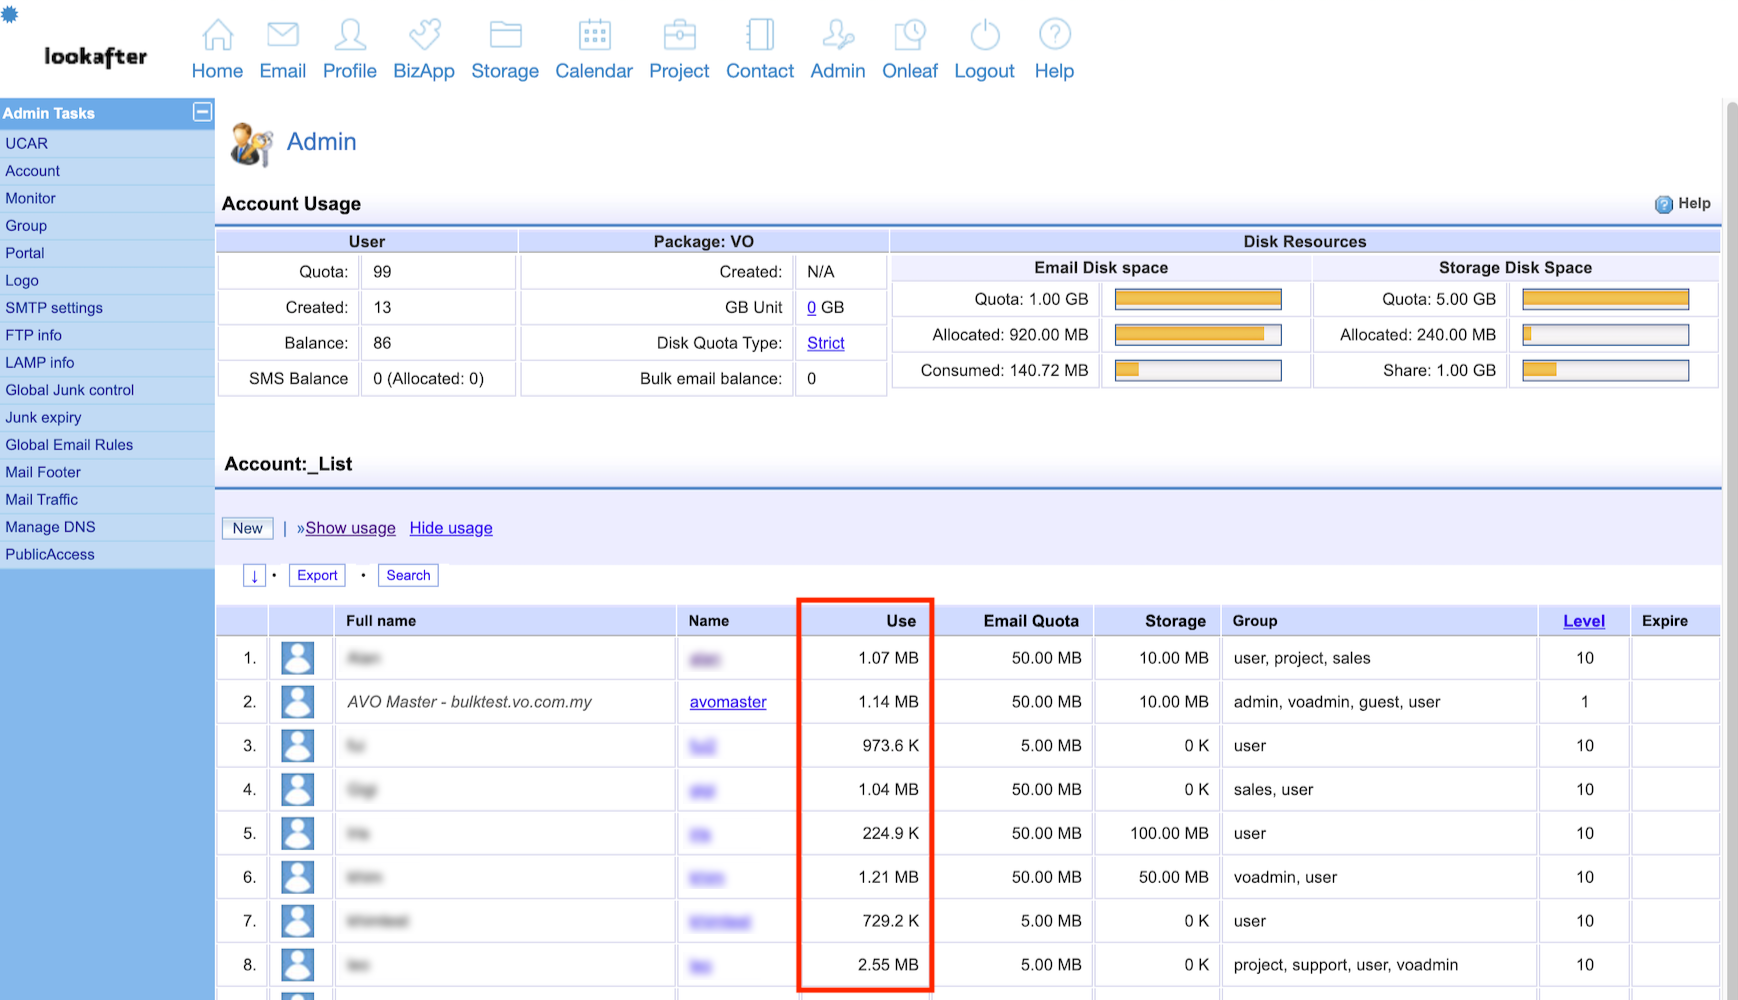1738x1000 pixels.
Task: Open the Onleaf clock icon
Action: [910, 36]
